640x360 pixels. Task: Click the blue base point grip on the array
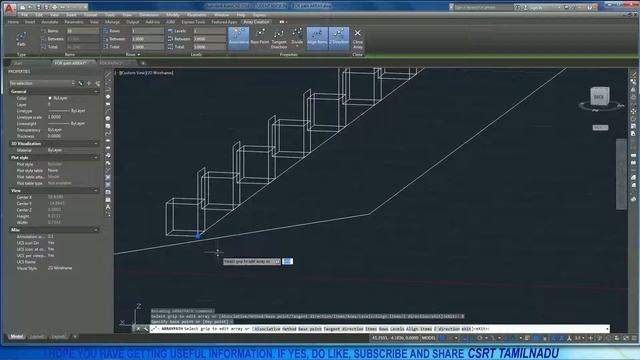pyautogui.click(x=198, y=236)
